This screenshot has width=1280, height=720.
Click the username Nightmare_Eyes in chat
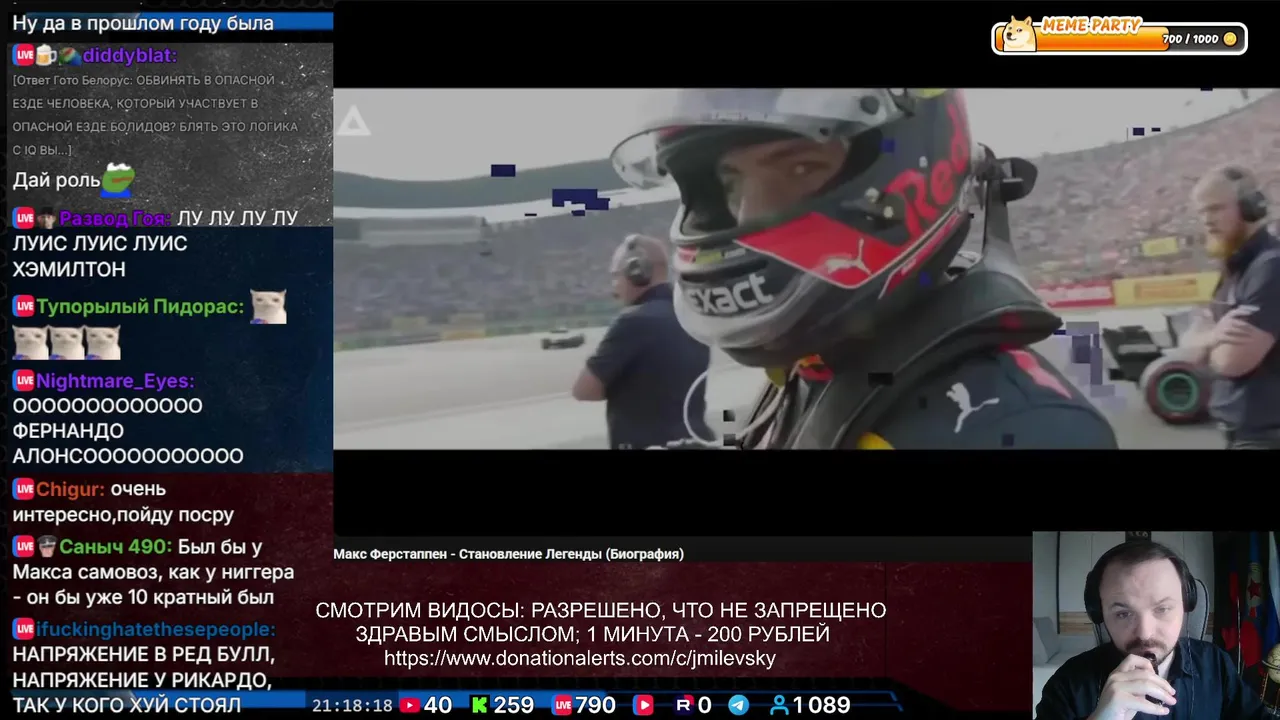115,380
